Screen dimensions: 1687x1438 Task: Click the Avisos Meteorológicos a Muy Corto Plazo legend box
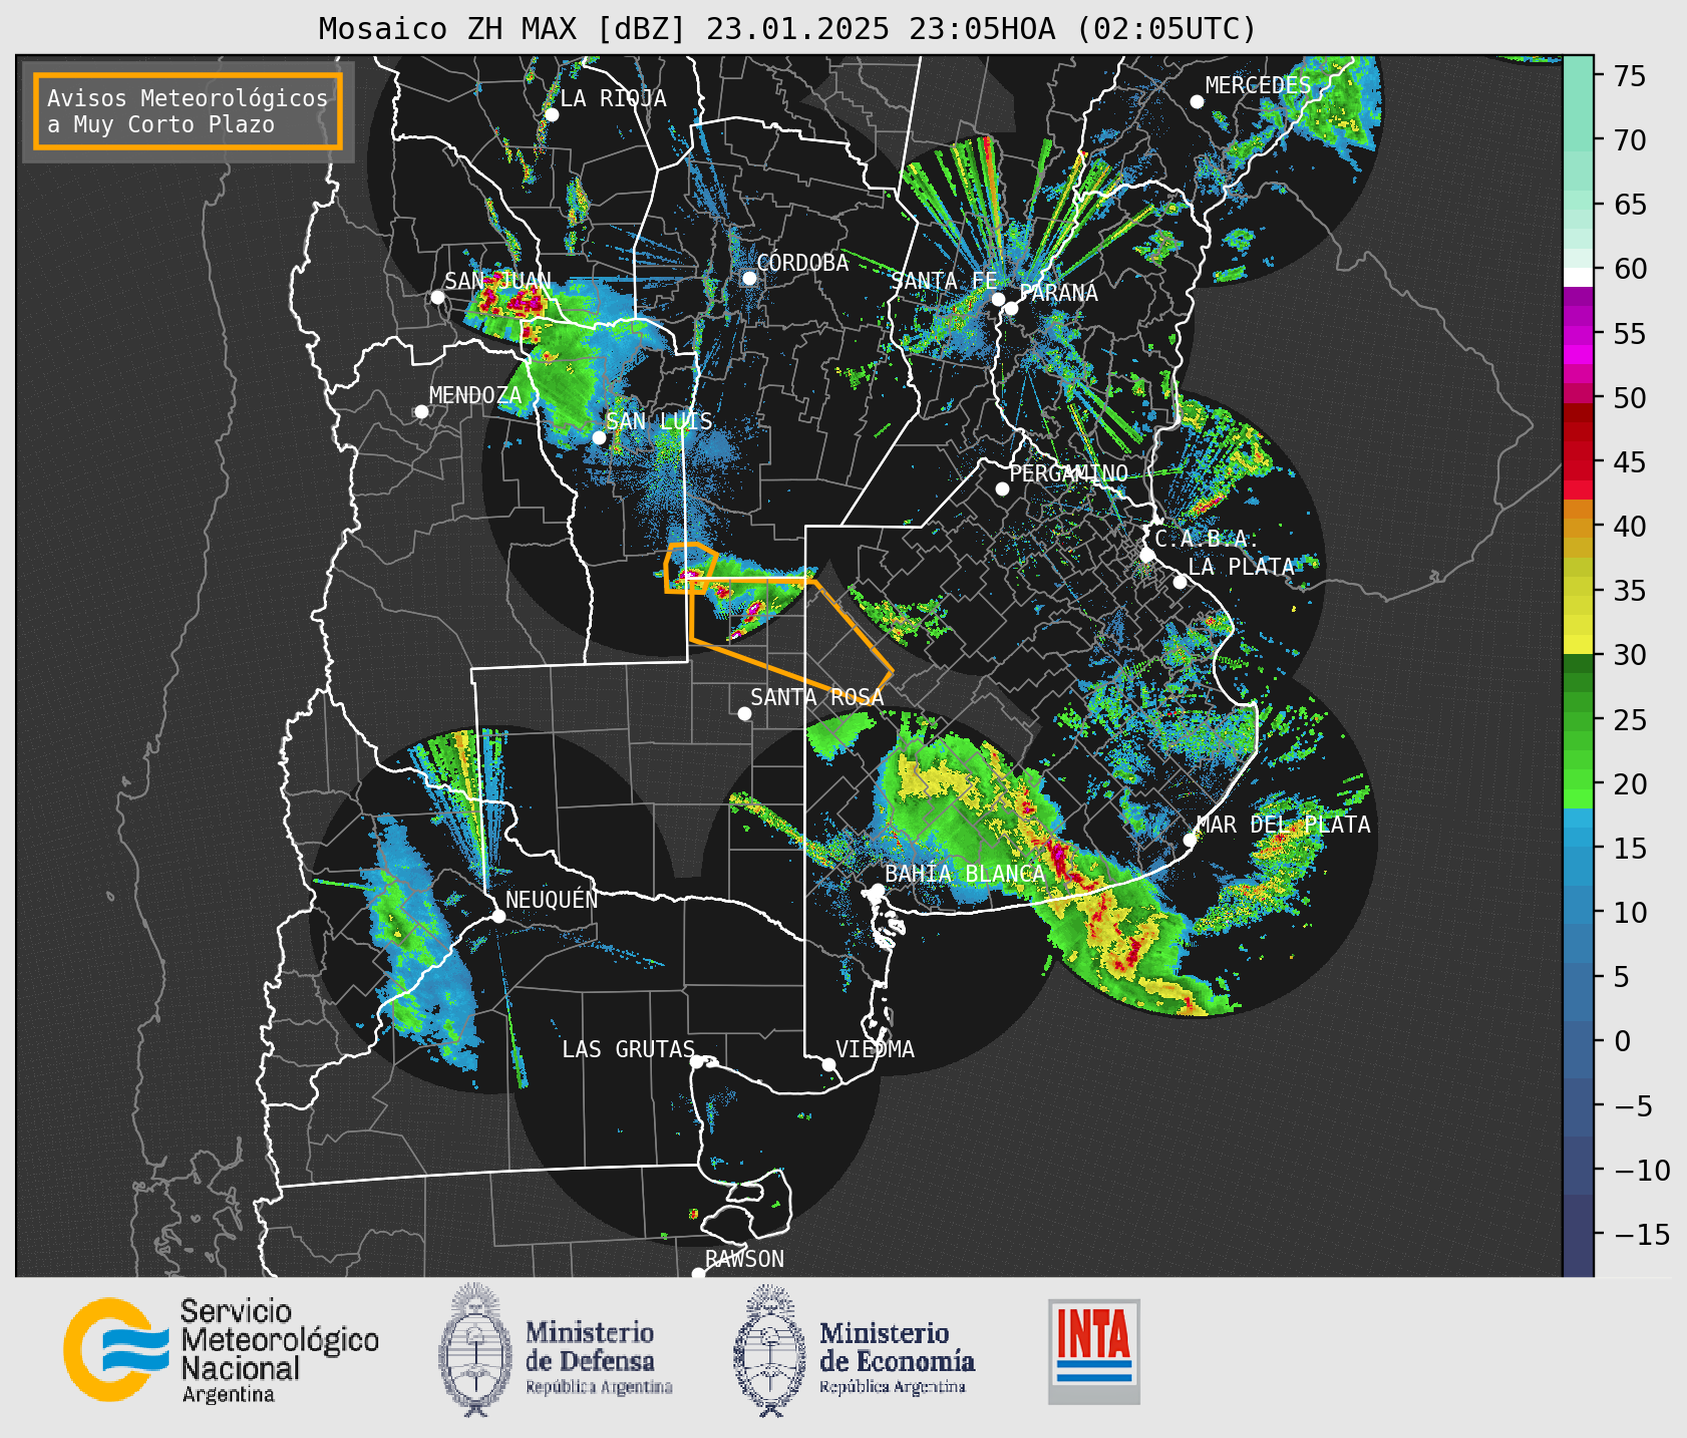(x=188, y=111)
